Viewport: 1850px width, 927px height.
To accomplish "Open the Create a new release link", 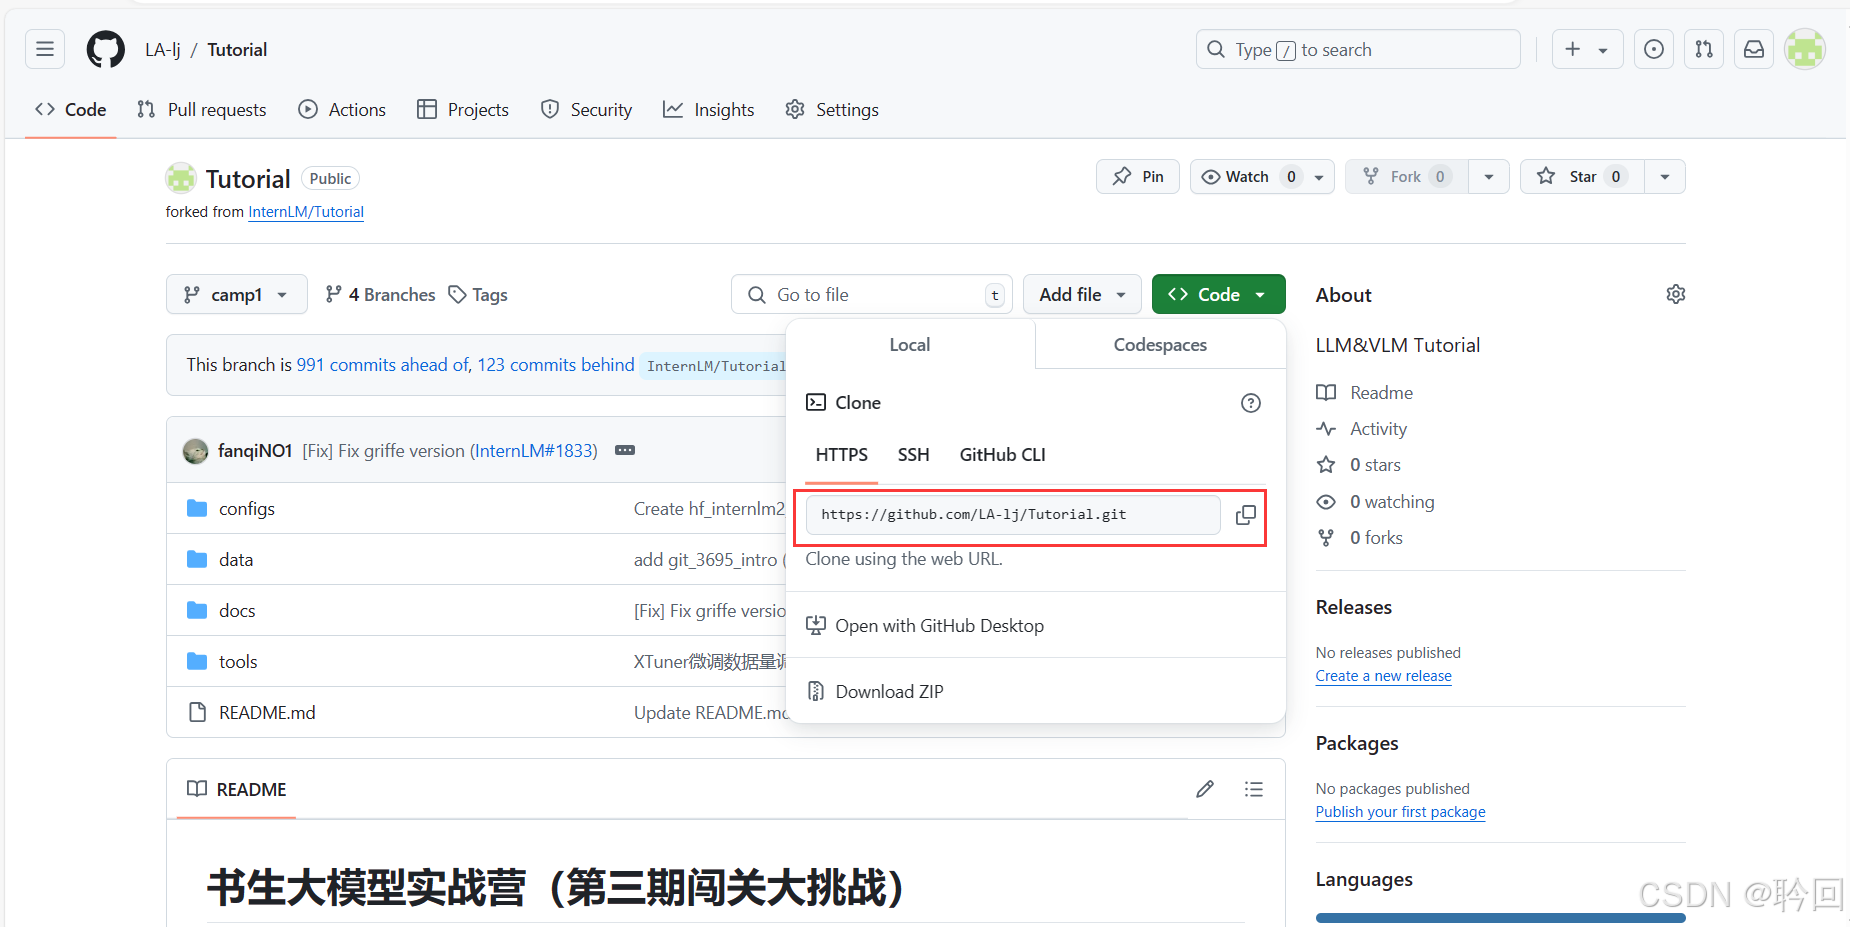I will pos(1383,675).
